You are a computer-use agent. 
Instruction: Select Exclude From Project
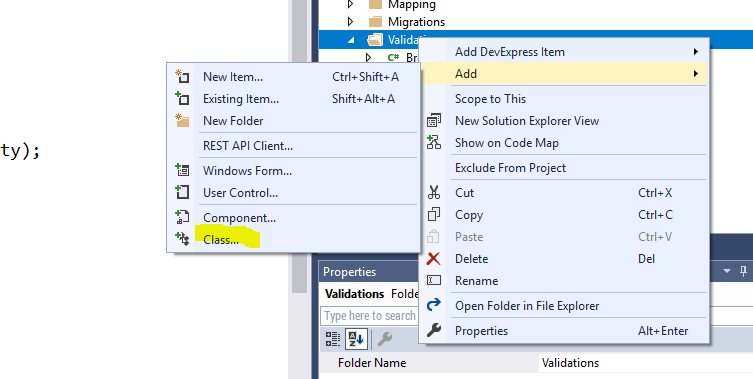pyautogui.click(x=510, y=168)
